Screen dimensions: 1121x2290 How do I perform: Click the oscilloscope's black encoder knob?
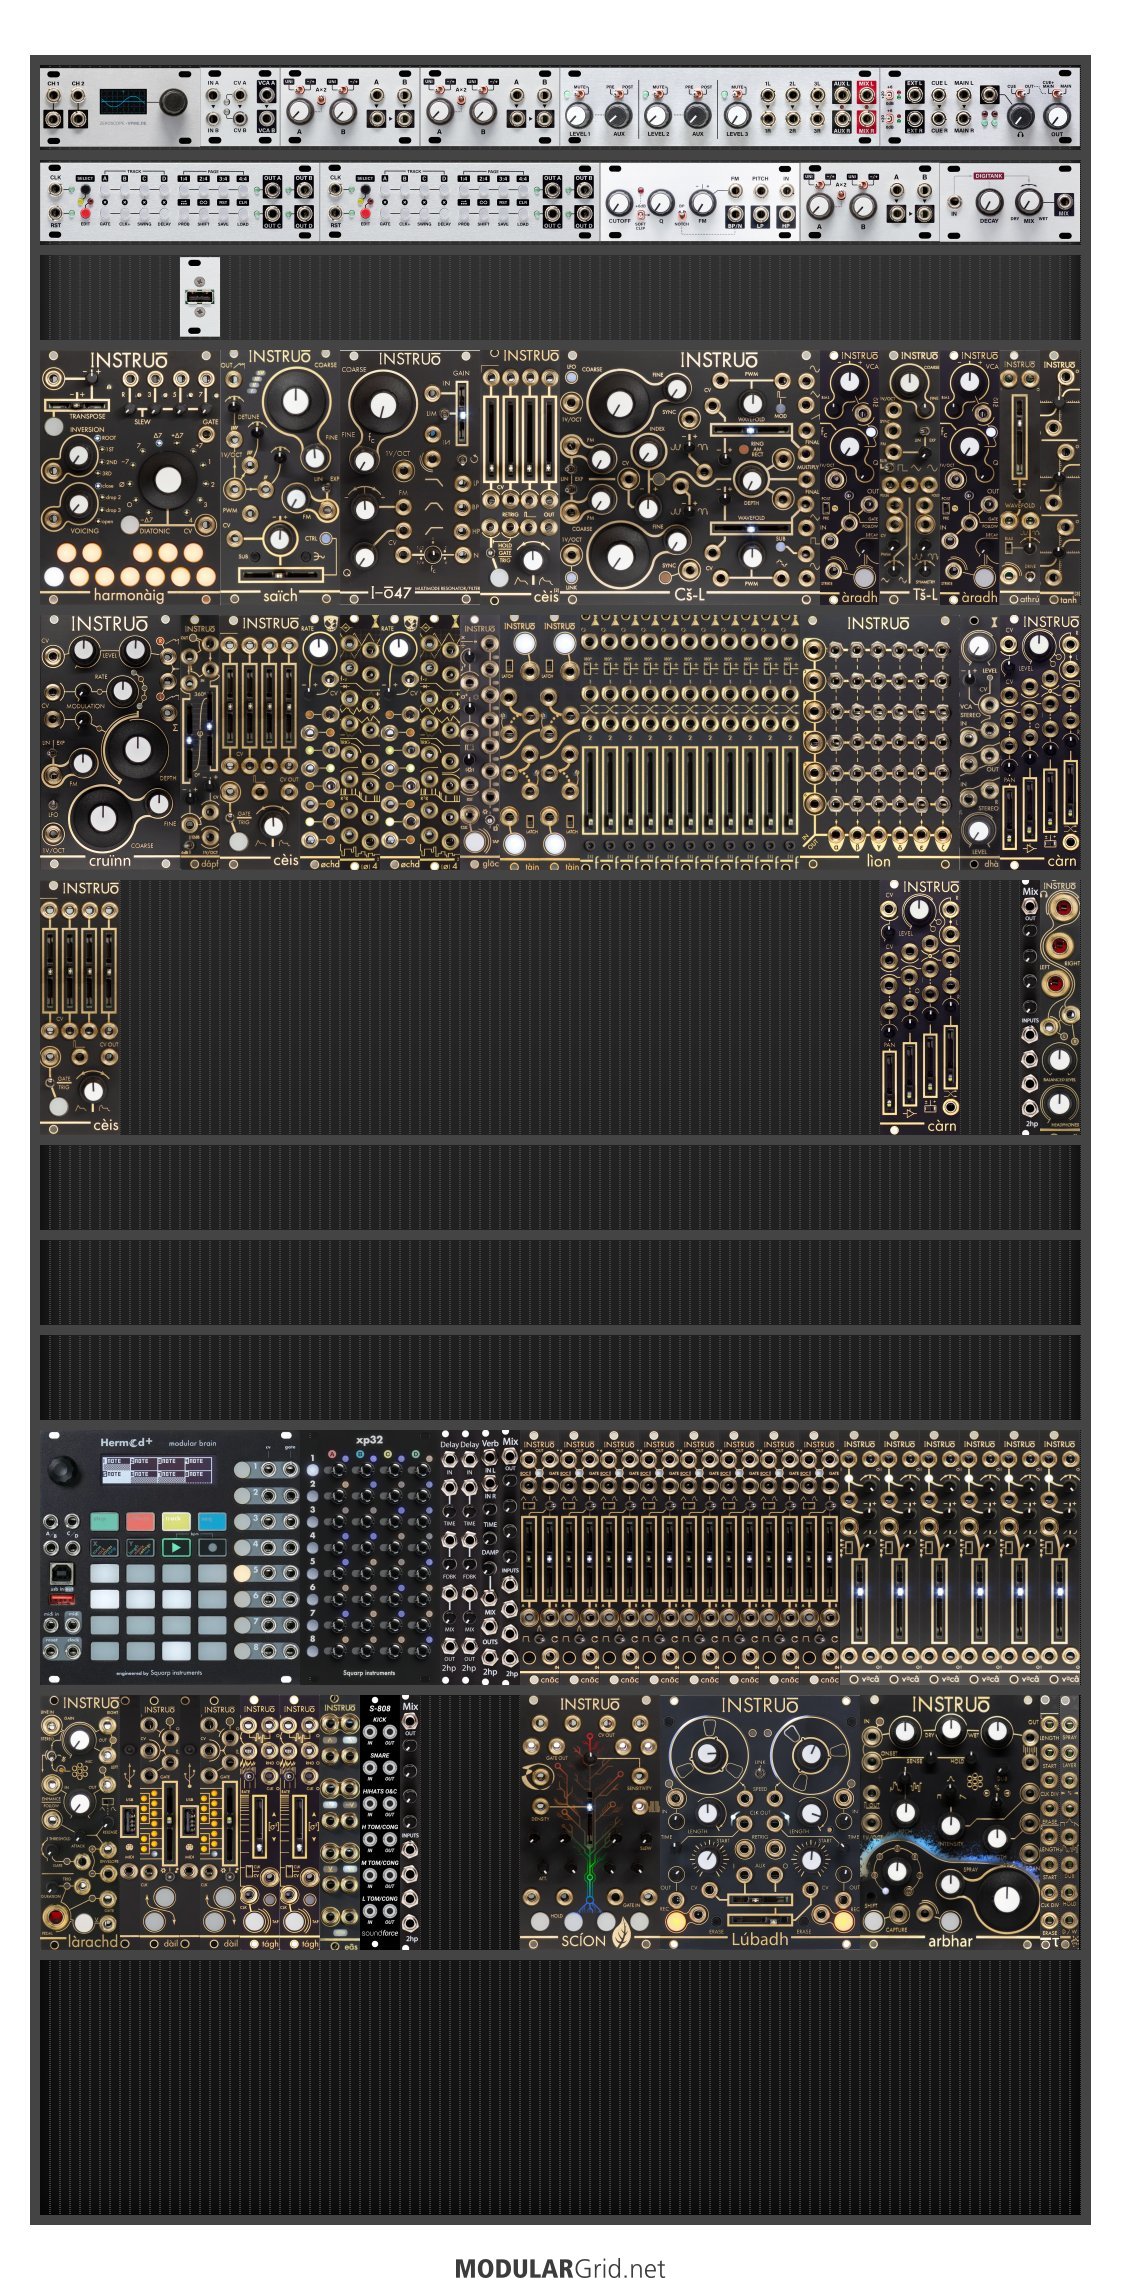tap(175, 102)
